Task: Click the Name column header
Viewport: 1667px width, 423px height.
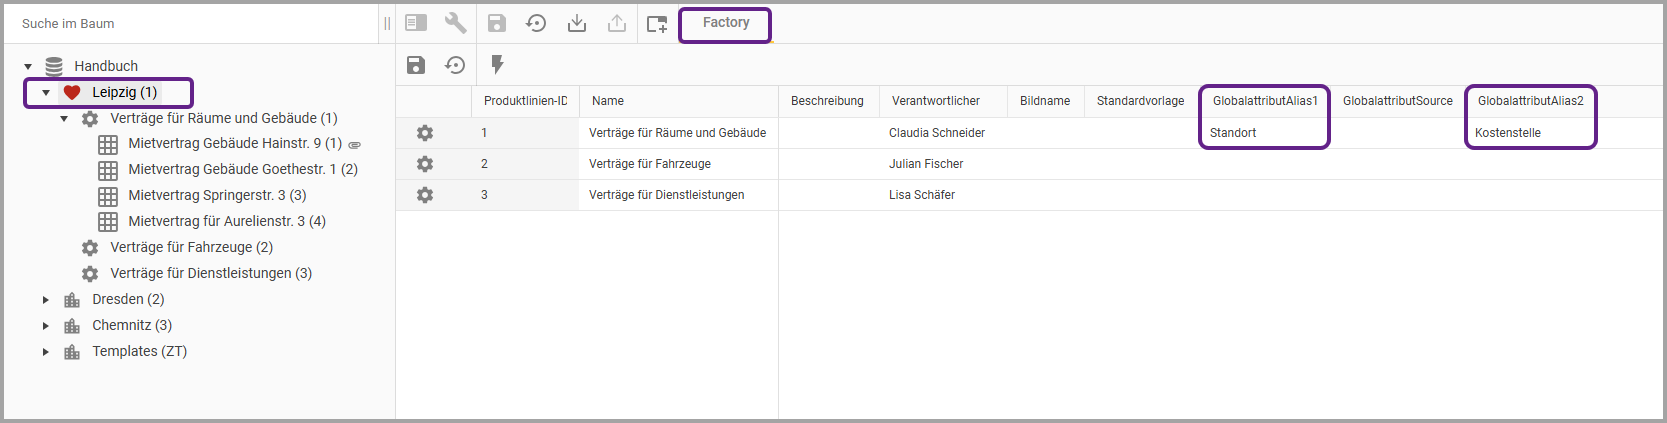Action: click(x=608, y=101)
